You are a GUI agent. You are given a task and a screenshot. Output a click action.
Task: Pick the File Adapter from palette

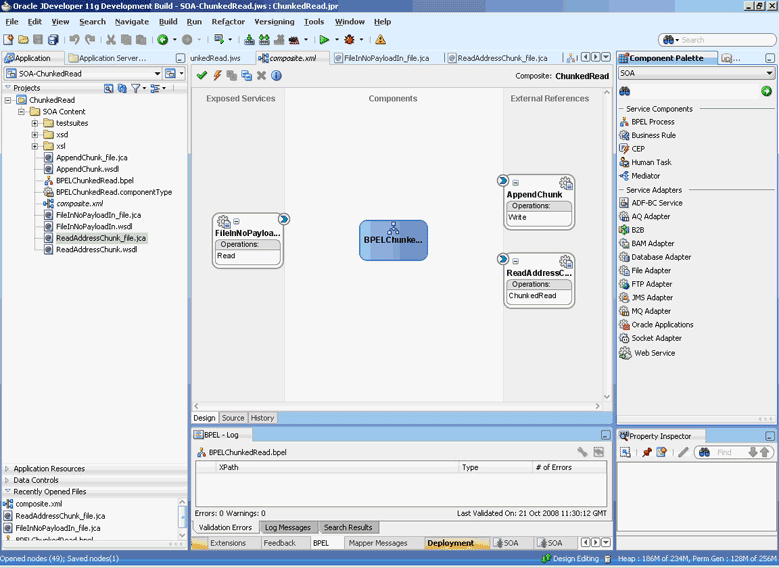[x=651, y=270]
